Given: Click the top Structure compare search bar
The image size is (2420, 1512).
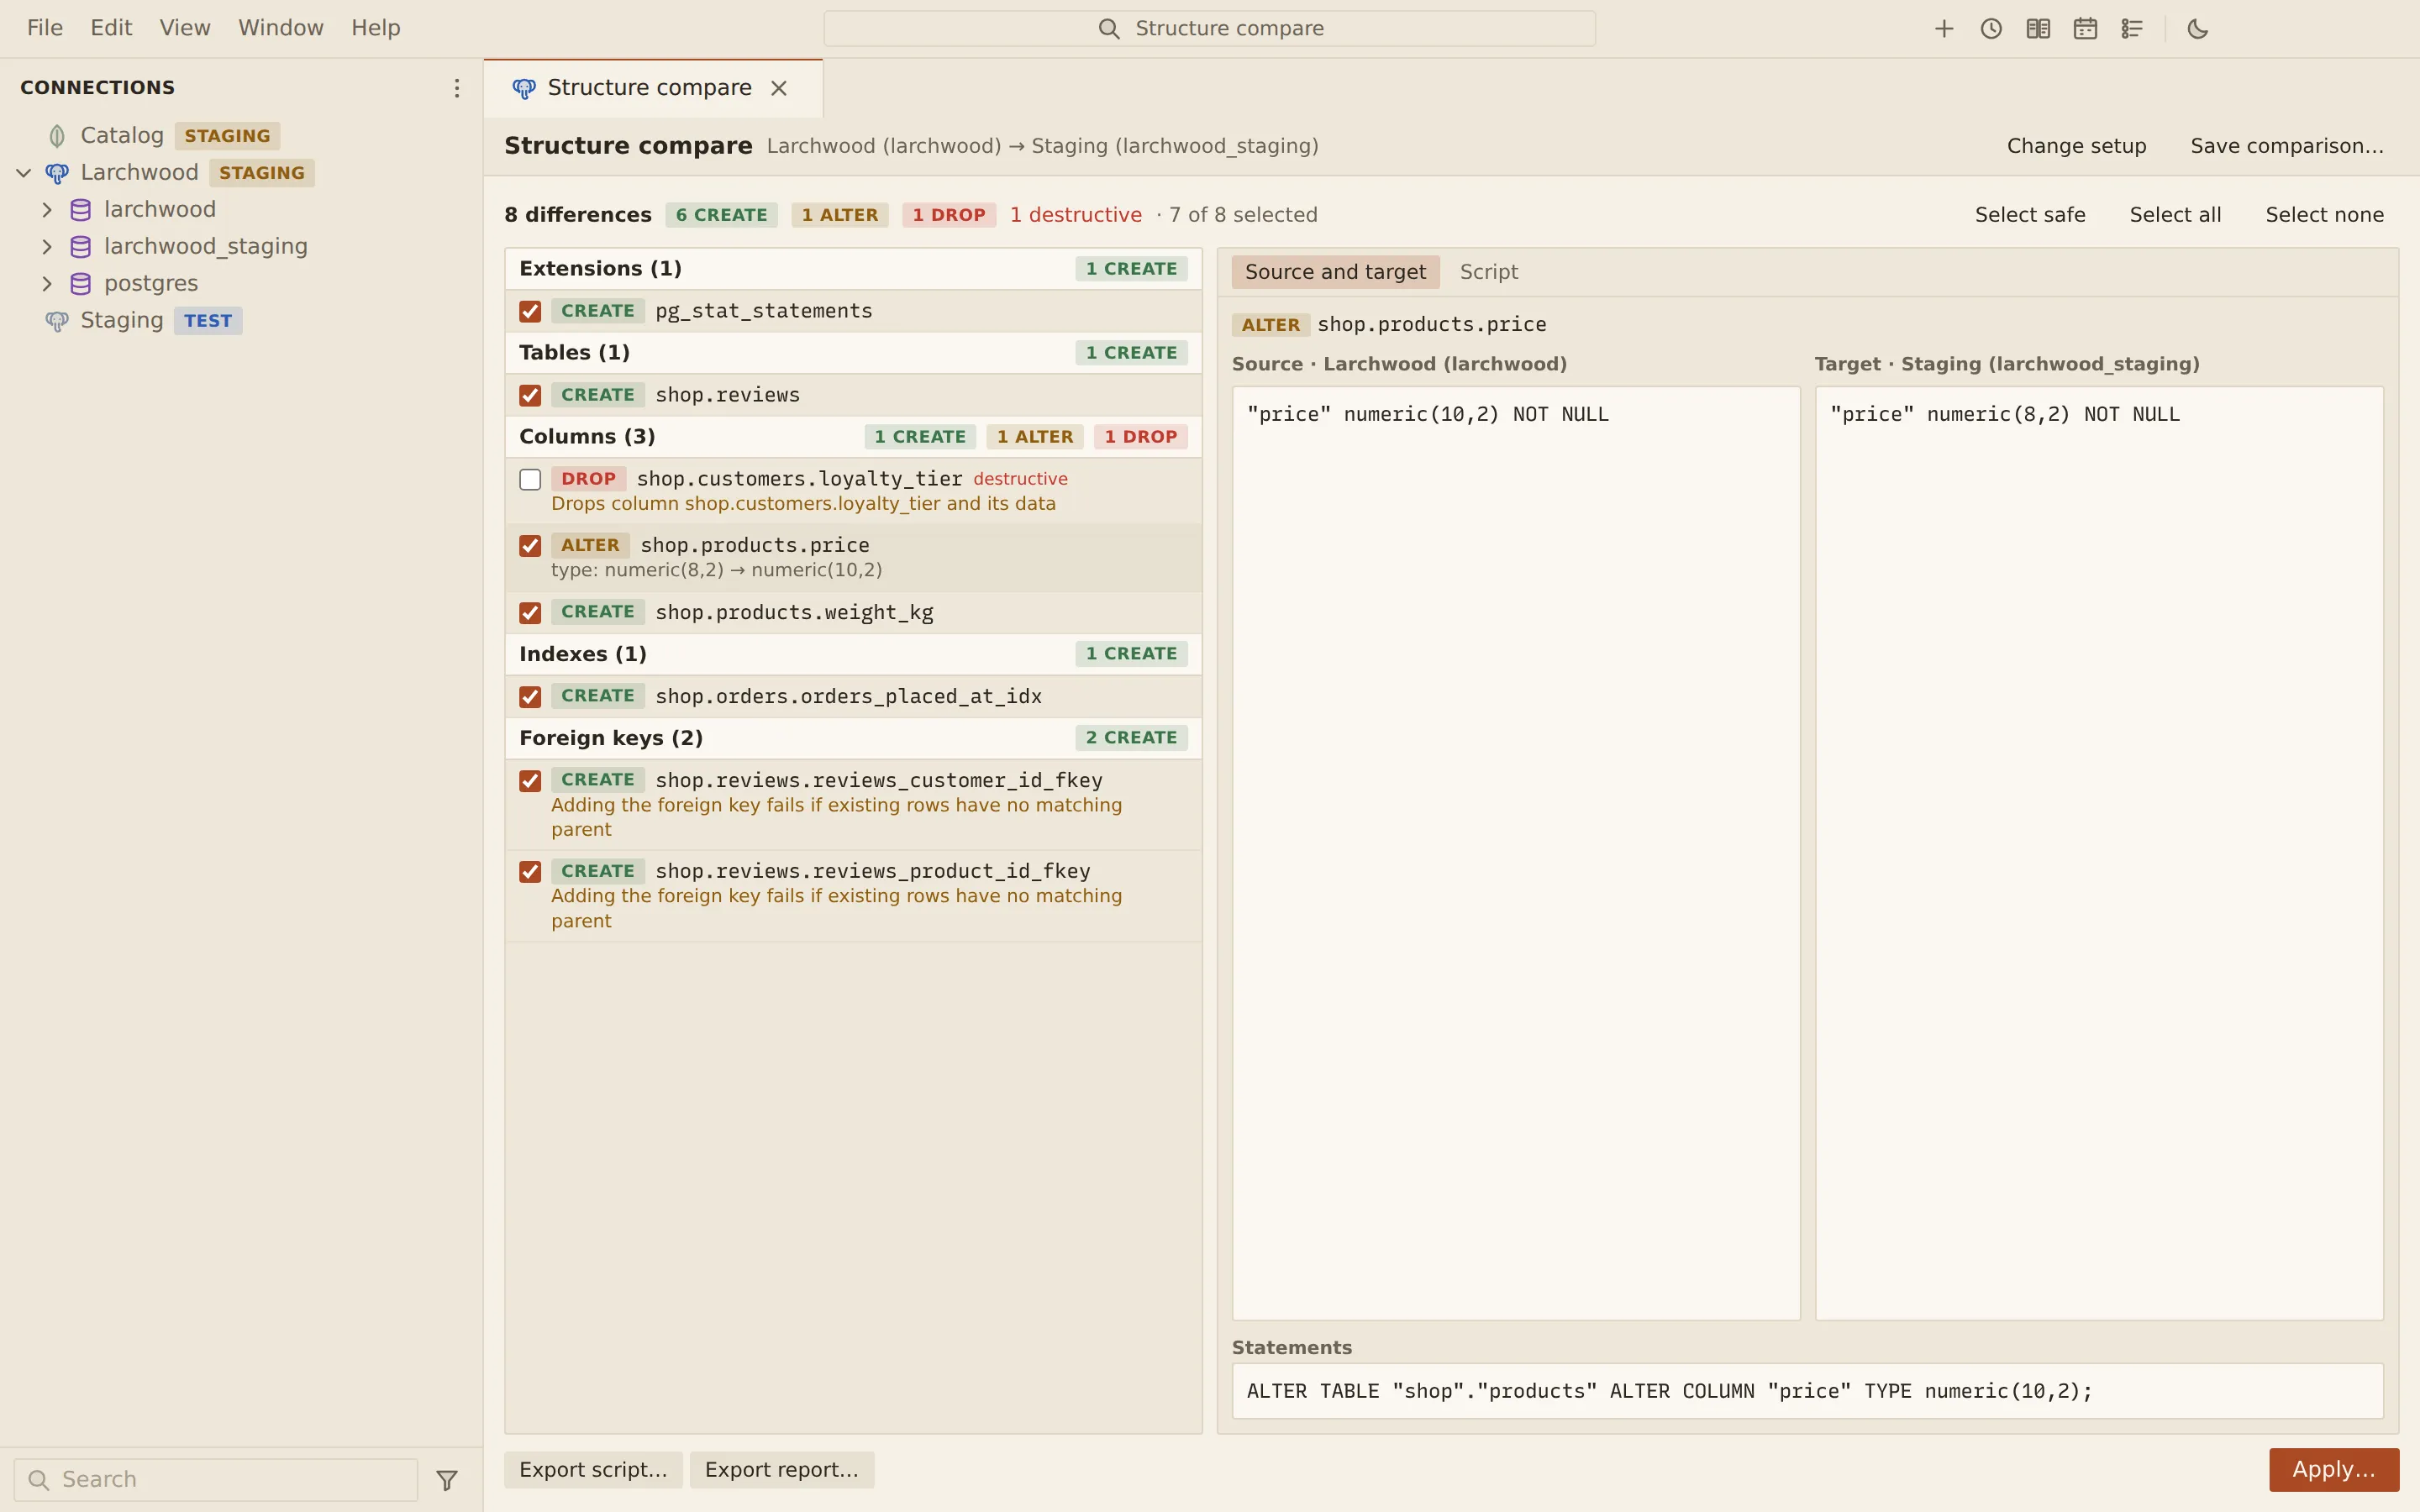Looking at the screenshot, I should point(1209,29).
